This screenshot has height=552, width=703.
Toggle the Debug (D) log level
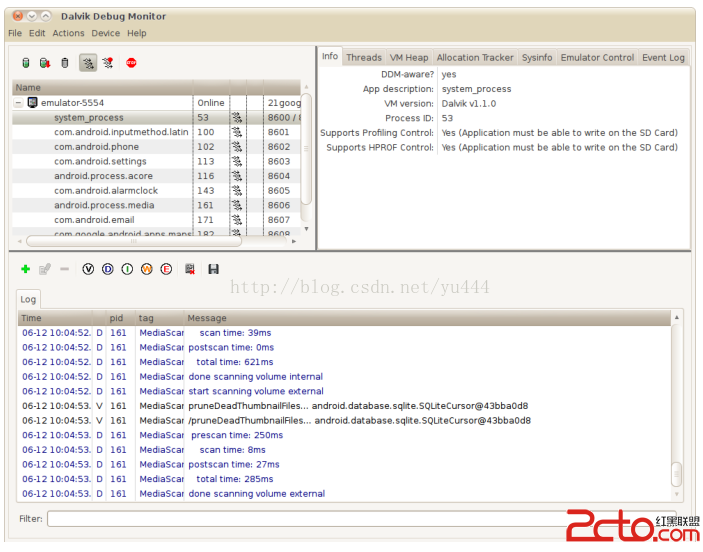pos(108,269)
